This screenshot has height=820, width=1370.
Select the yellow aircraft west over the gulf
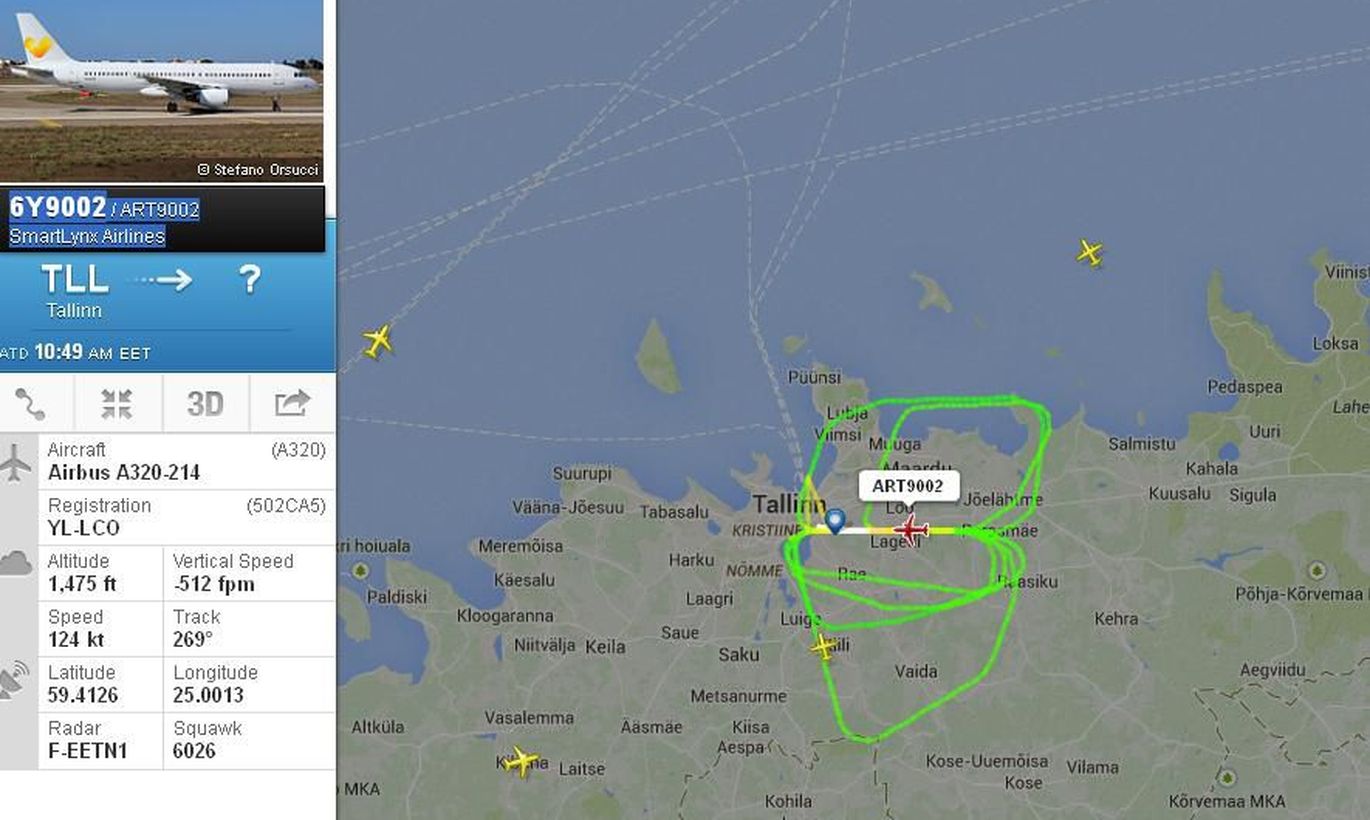[377, 341]
